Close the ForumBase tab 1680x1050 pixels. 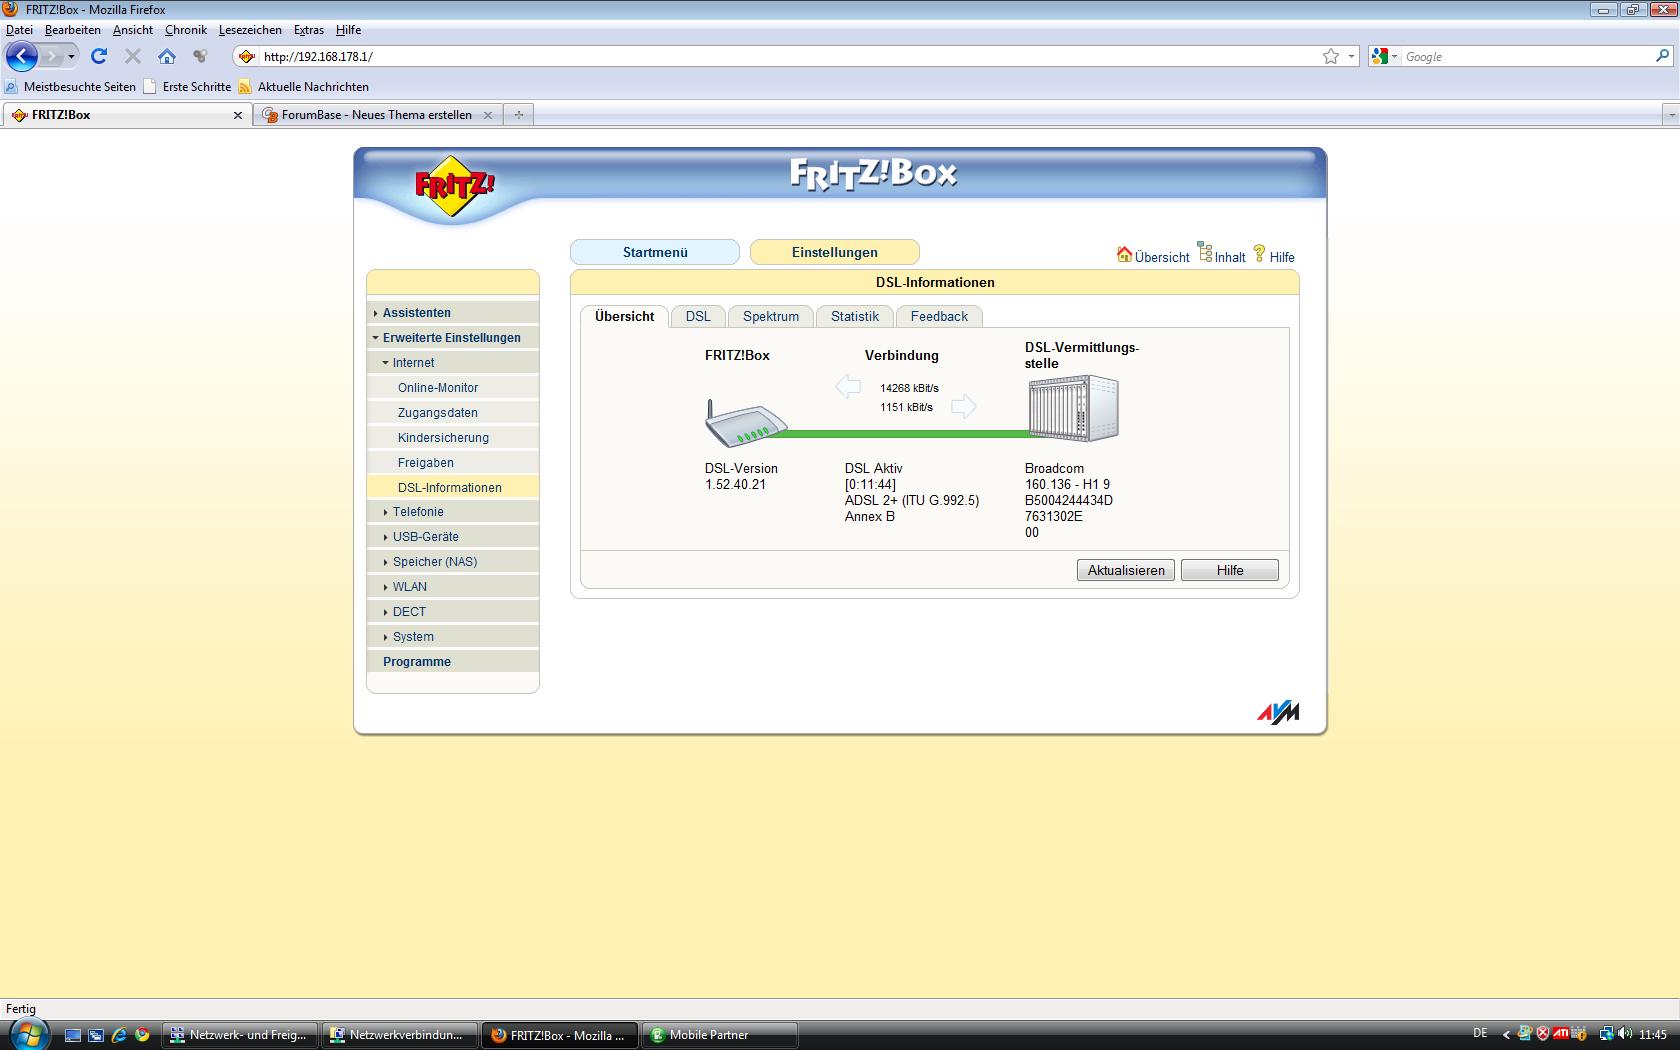coord(488,115)
